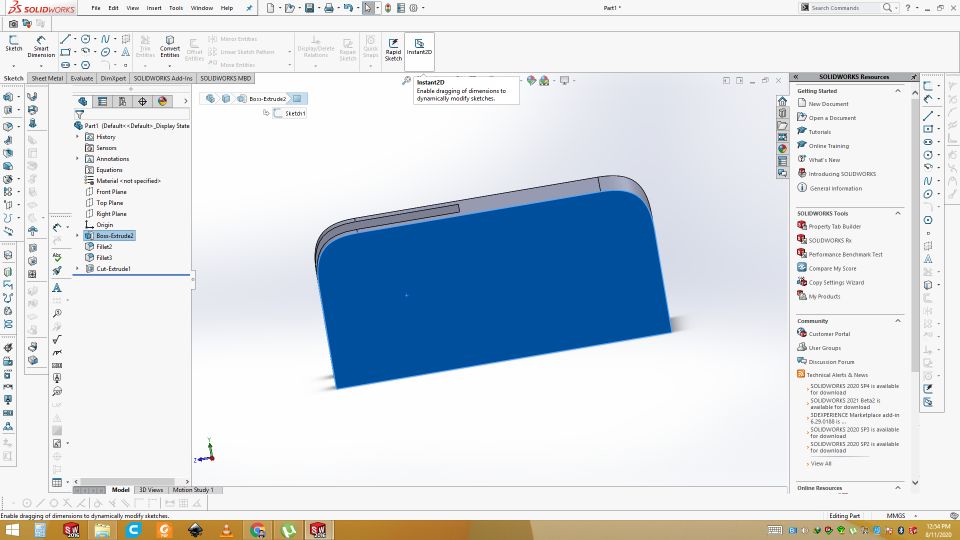Open the Smart Dimension dropdown arrow

coord(41,65)
